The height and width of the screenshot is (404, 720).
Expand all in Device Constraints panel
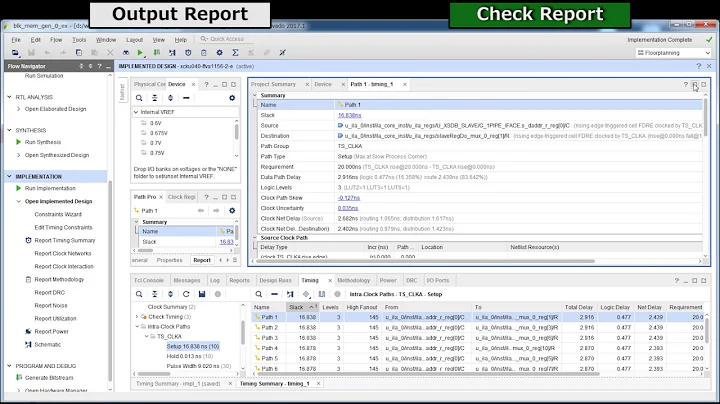pos(170,98)
